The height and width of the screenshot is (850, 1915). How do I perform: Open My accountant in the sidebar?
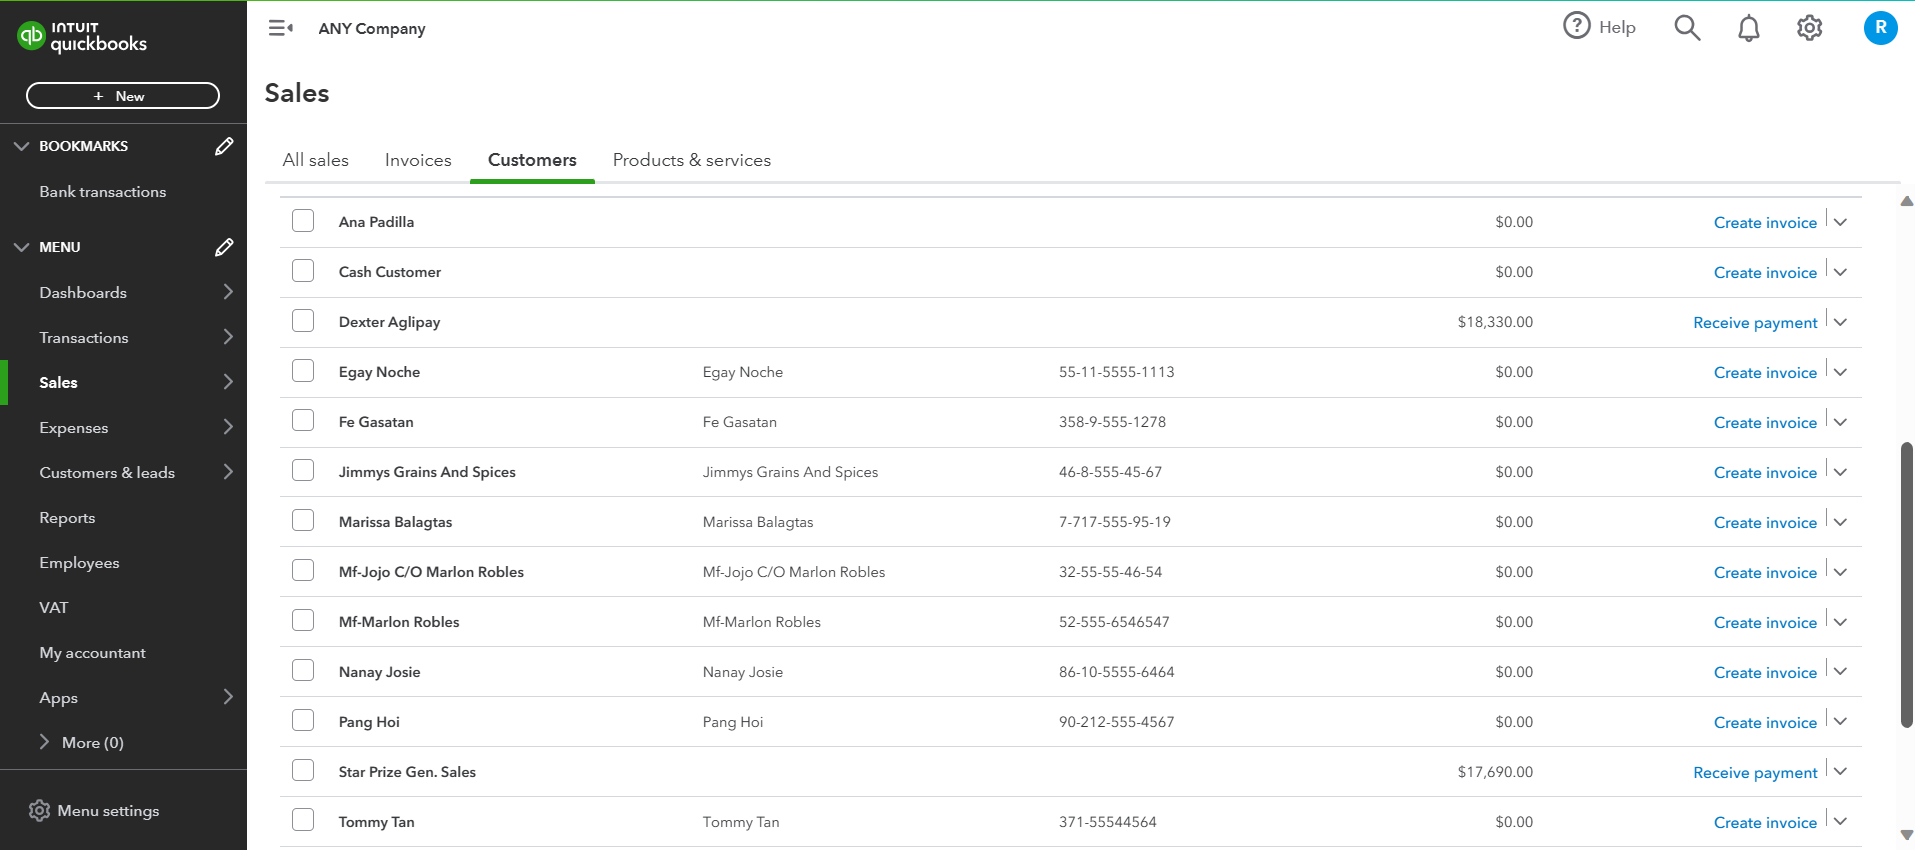coord(92,653)
